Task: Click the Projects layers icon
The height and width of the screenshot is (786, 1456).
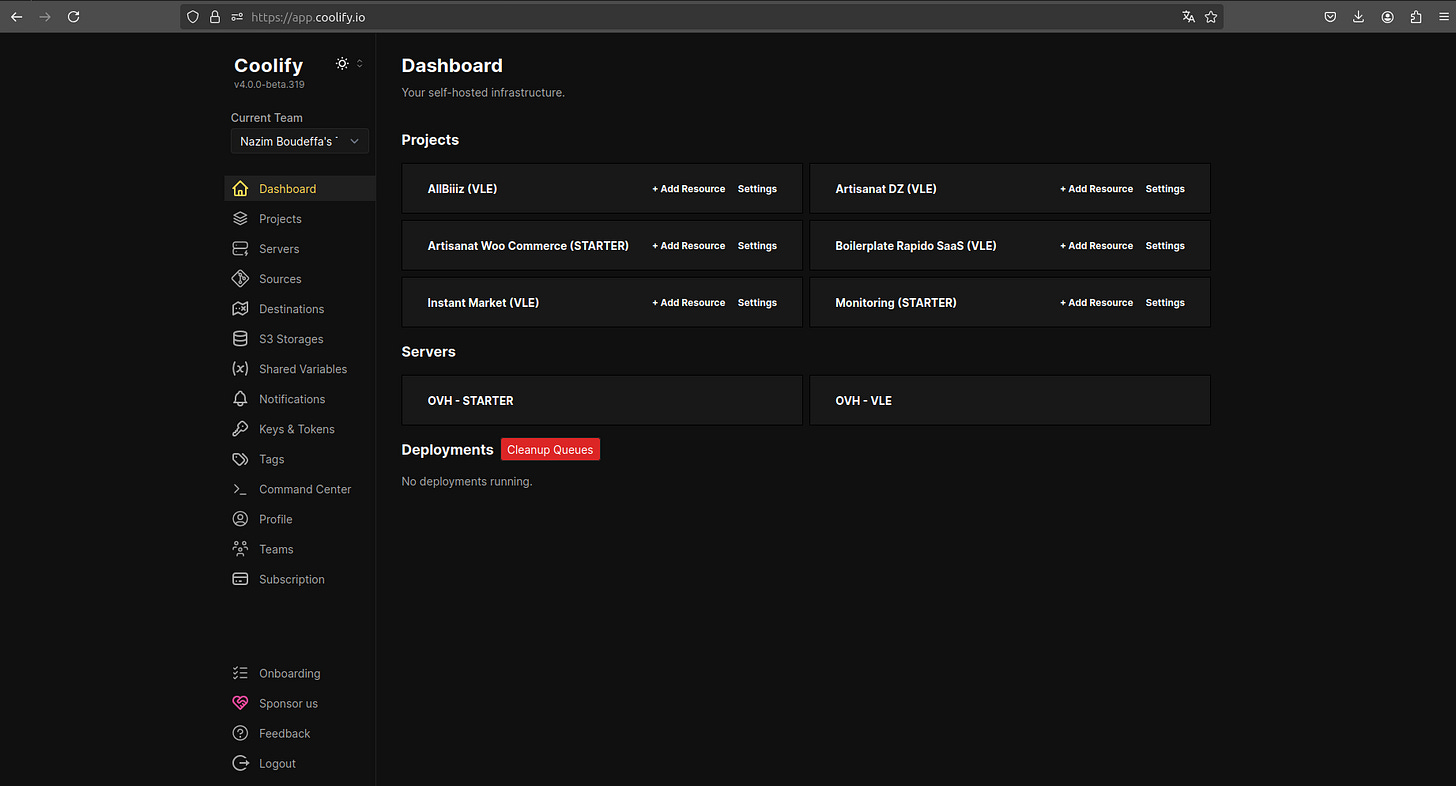Action: click(x=240, y=218)
